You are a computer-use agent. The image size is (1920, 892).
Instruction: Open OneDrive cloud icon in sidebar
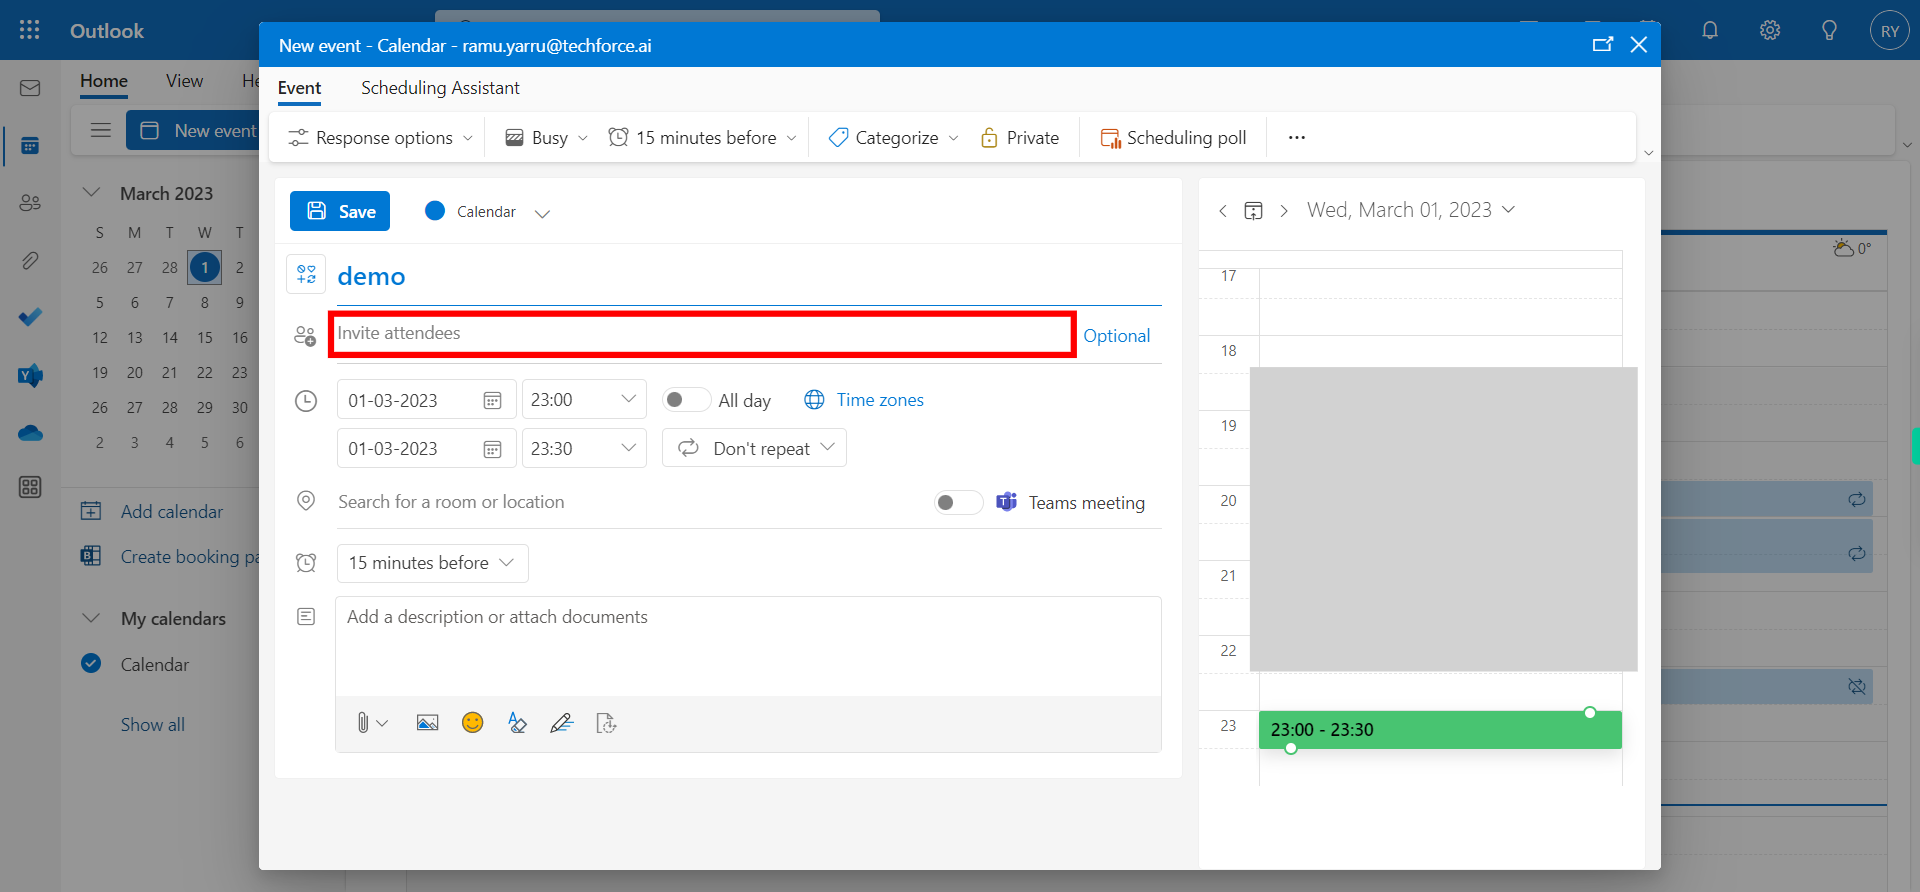(x=30, y=433)
